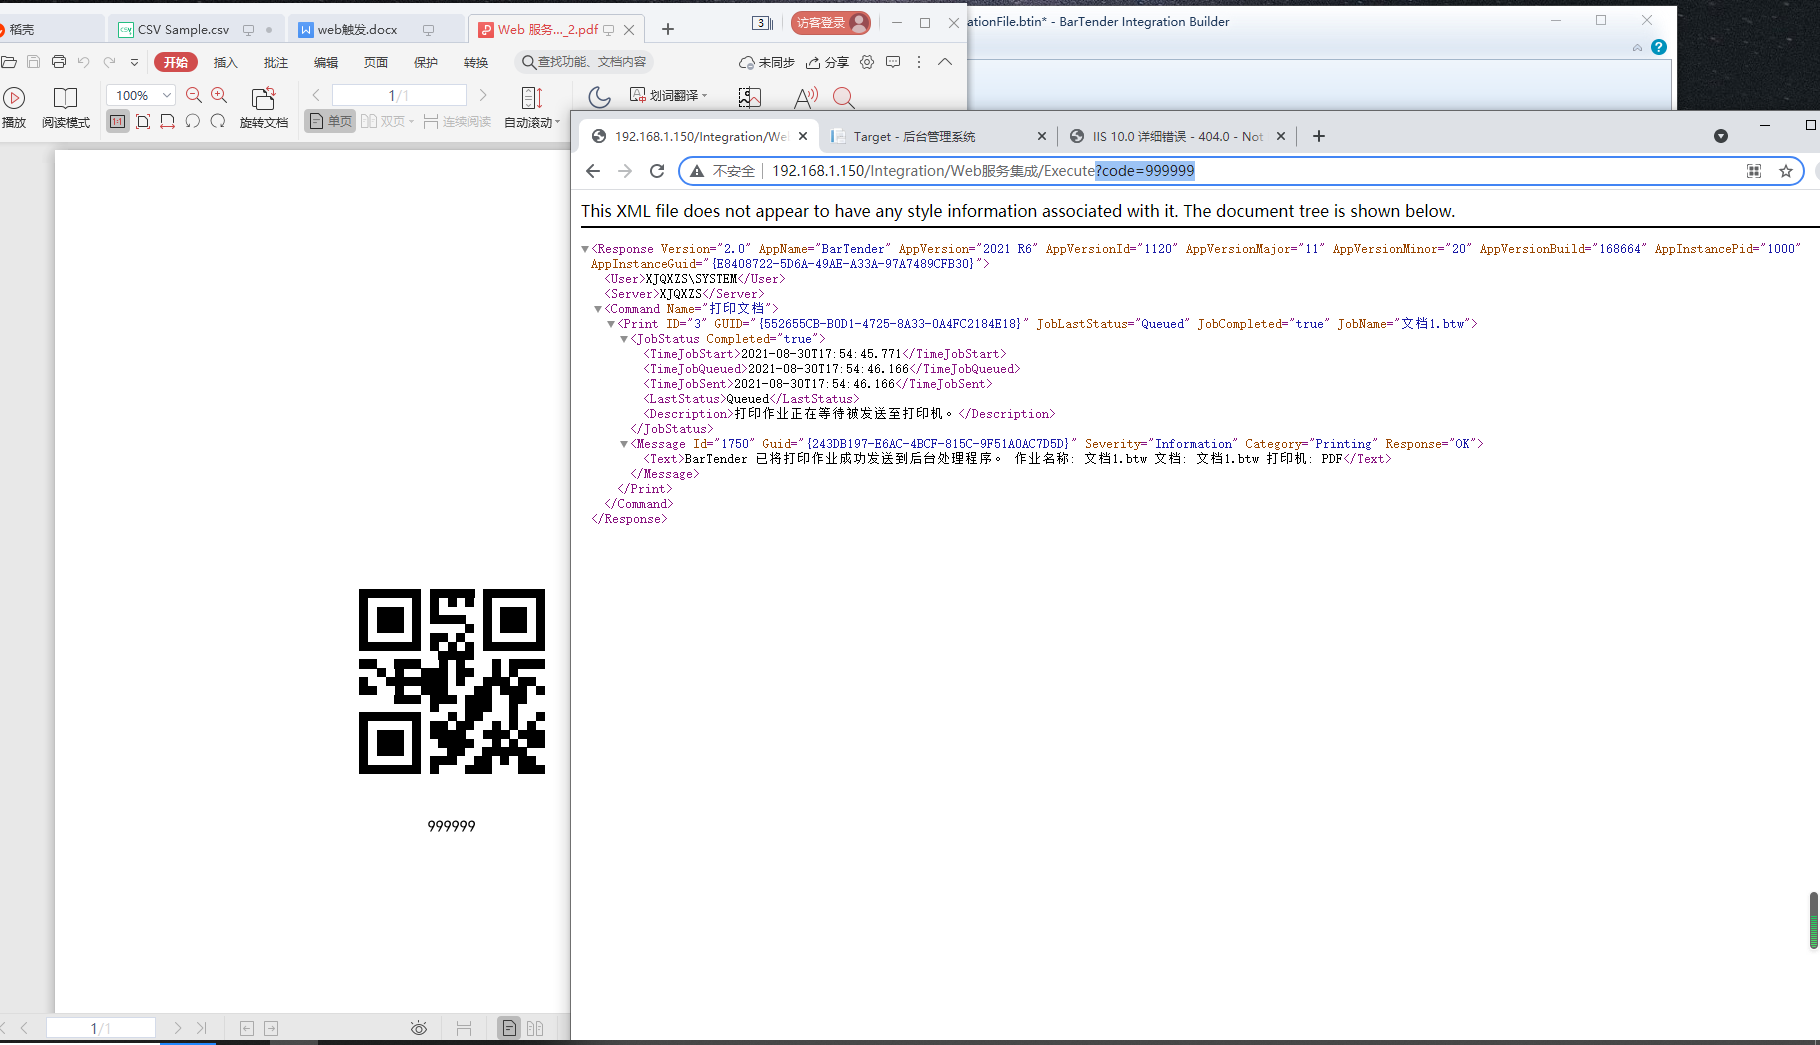
Task: Click the Share button
Action: [x=828, y=62]
